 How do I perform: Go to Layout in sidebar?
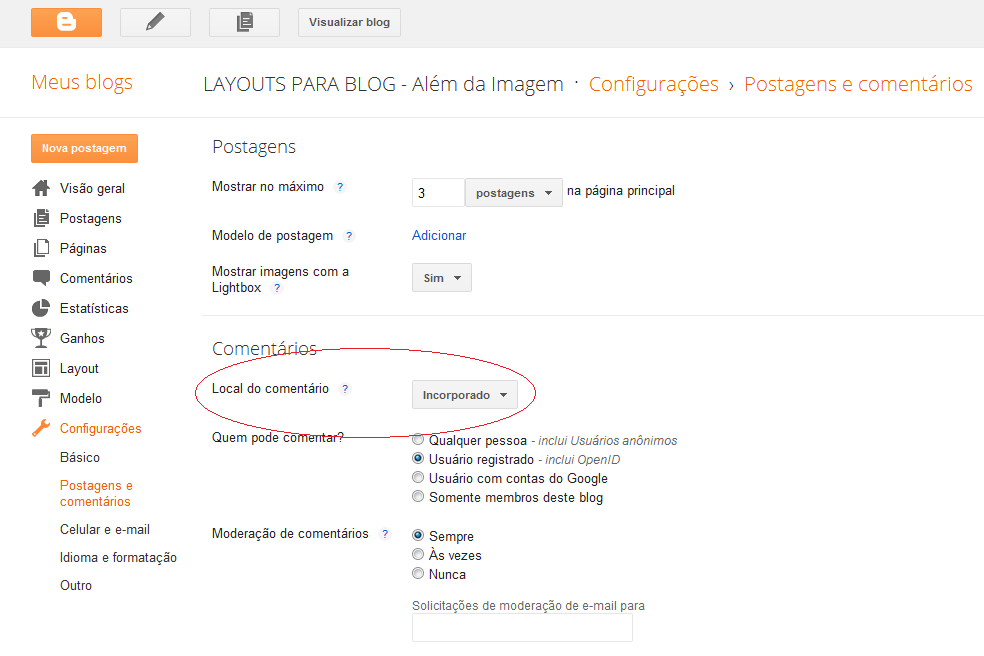pos(79,368)
